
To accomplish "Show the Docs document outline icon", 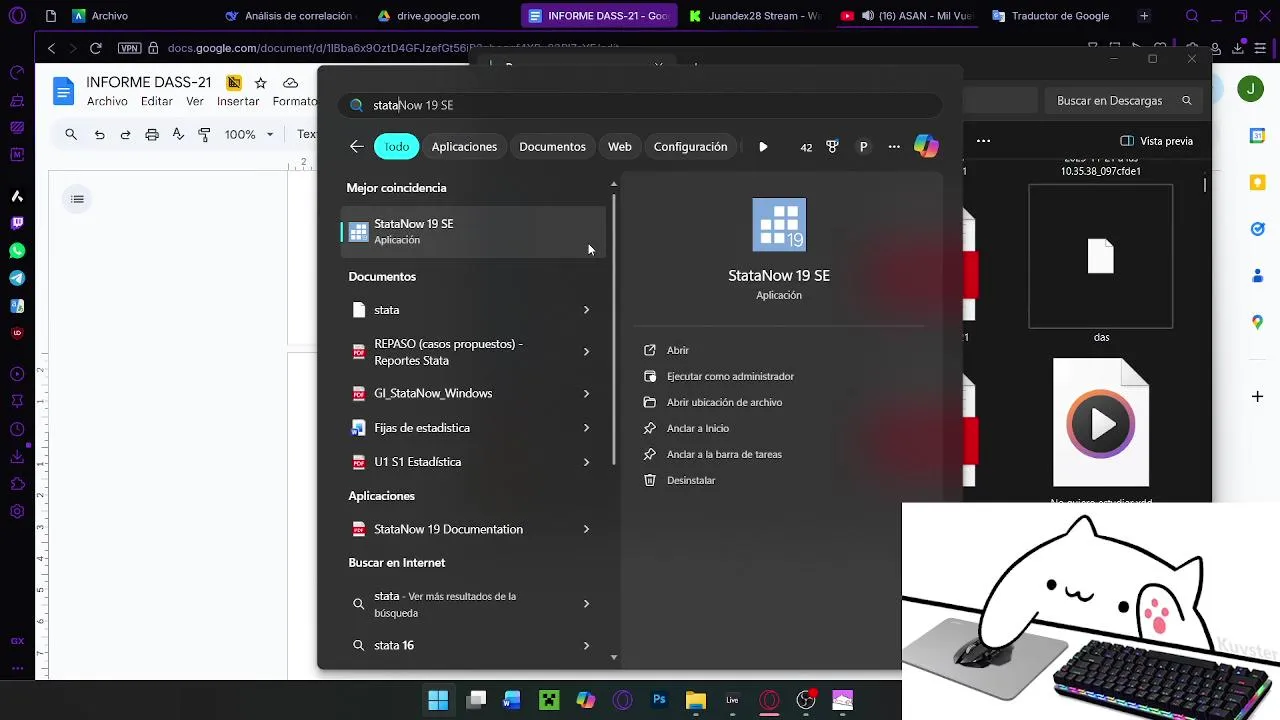I will coord(77,199).
